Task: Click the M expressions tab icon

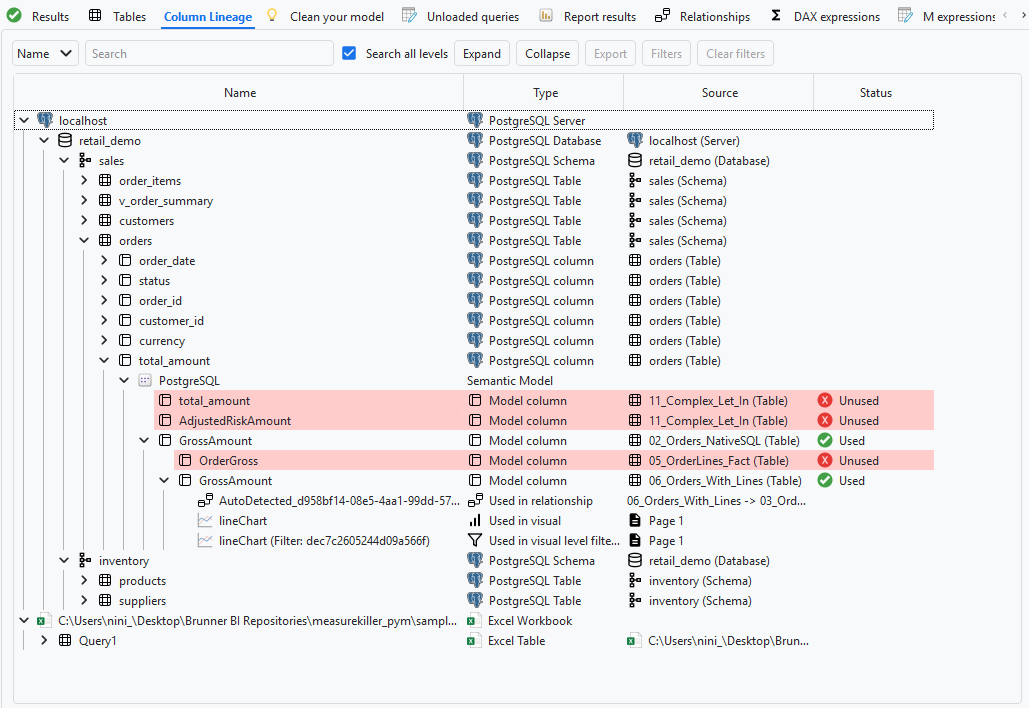Action: coord(905,16)
